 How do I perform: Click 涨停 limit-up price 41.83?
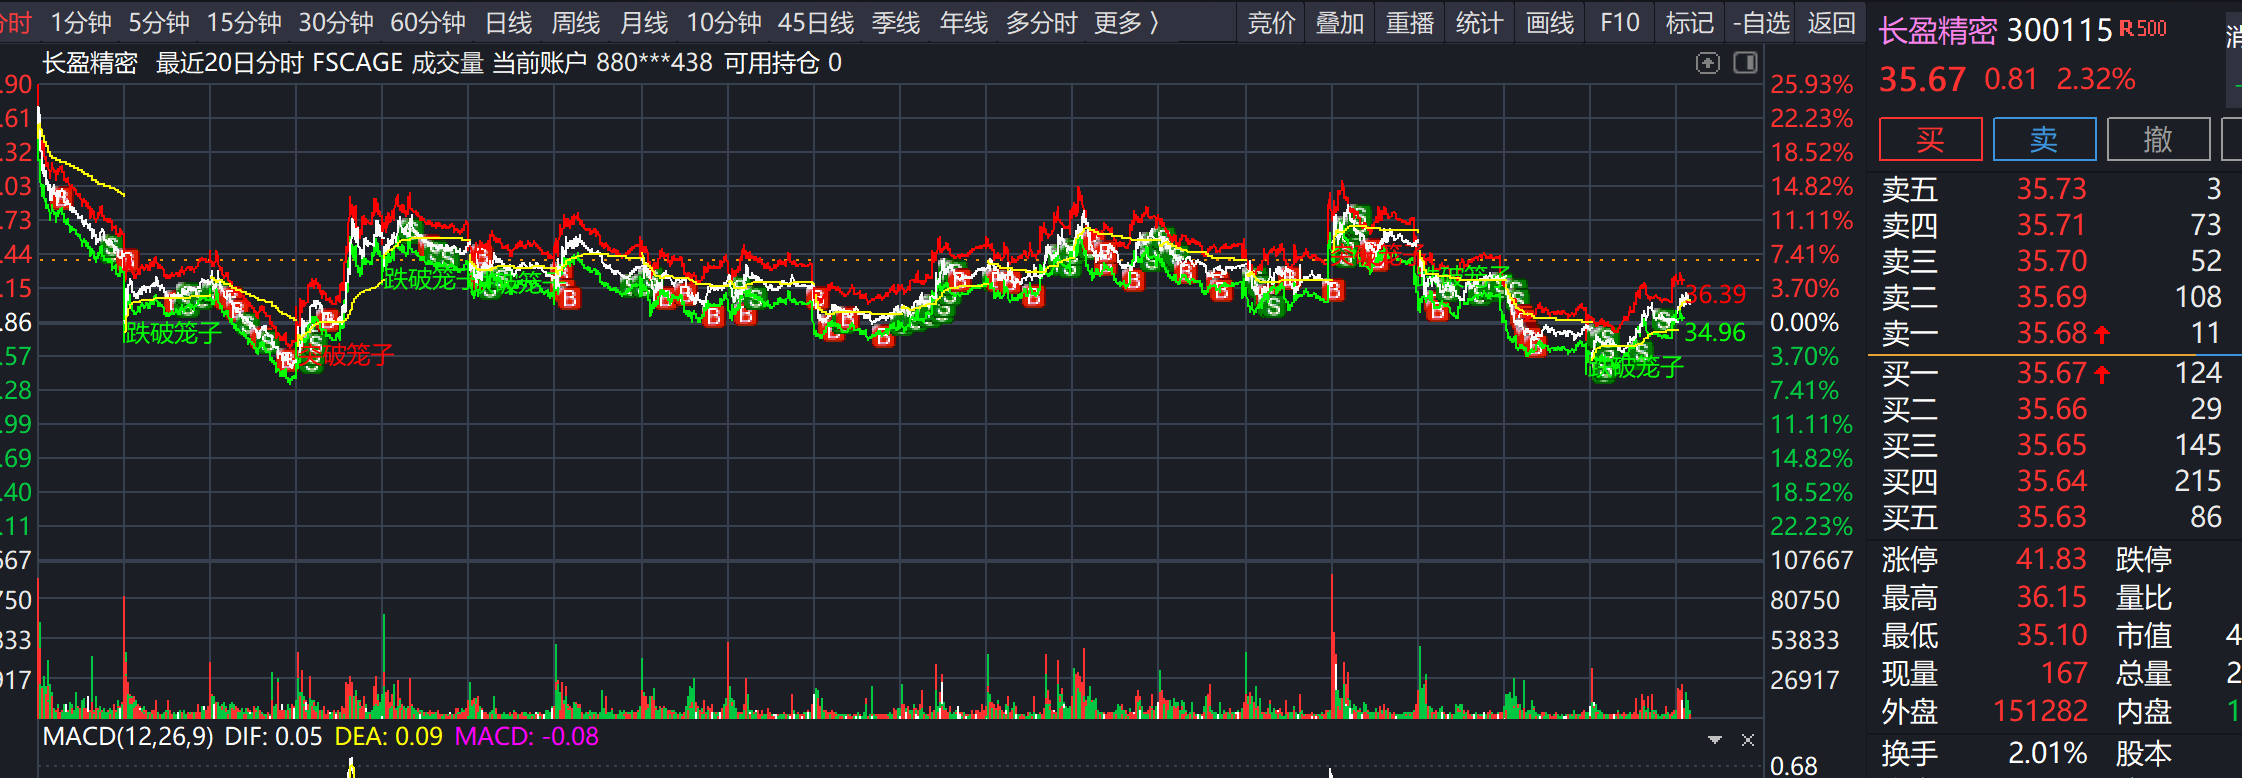pyautogui.click(x=2051, y=559)
